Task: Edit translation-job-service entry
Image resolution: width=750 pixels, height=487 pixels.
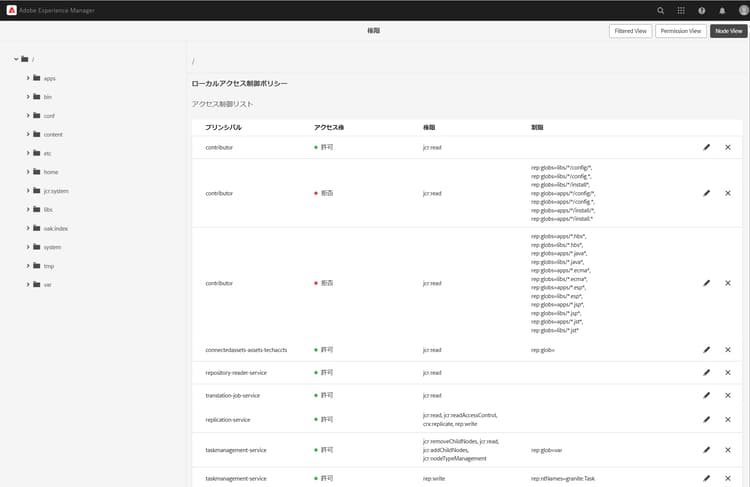Action: [706, 396]
